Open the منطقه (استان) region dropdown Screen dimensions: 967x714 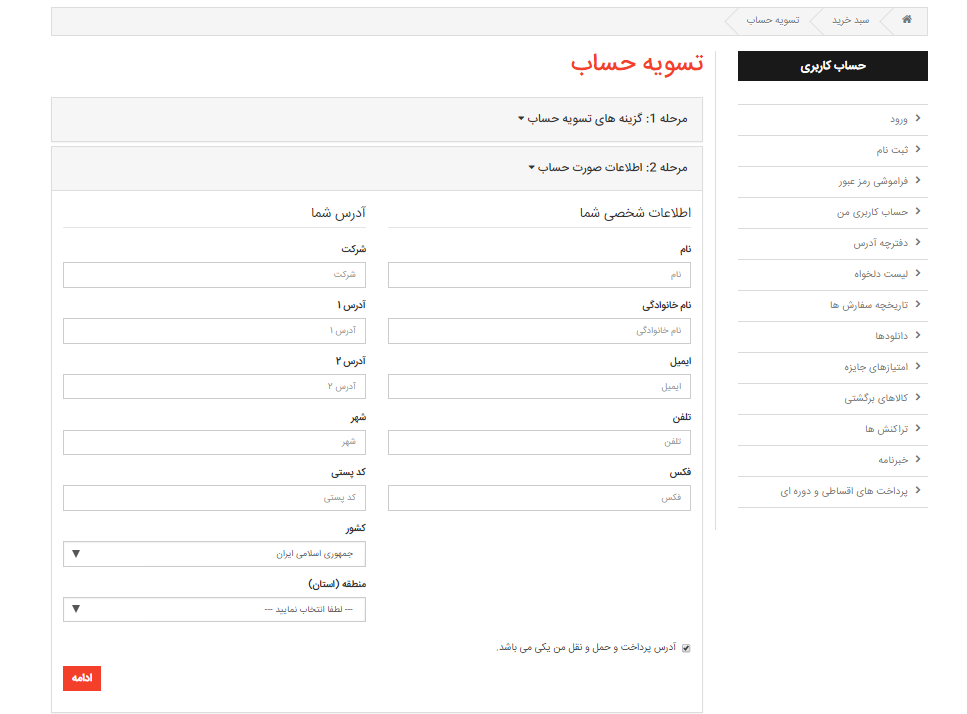pos(214,609)
